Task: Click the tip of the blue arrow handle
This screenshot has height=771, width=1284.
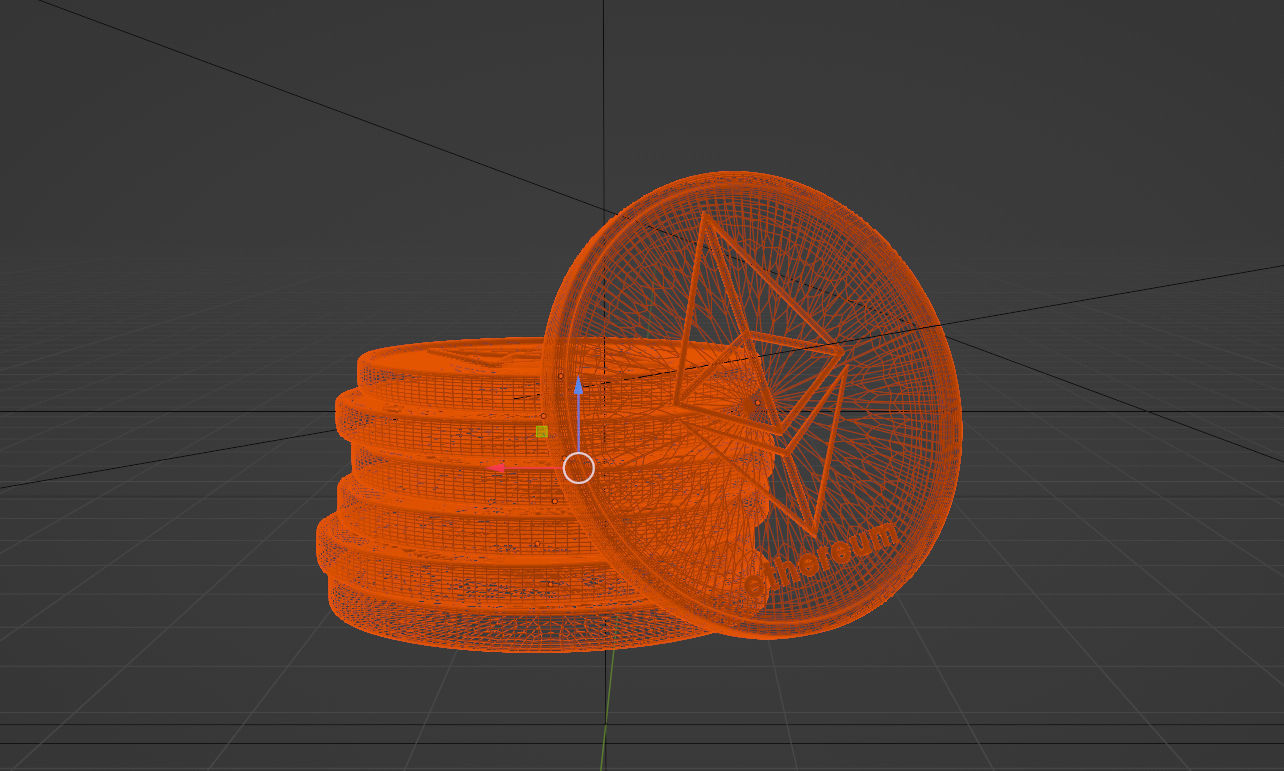Action: tap(581, 380)
